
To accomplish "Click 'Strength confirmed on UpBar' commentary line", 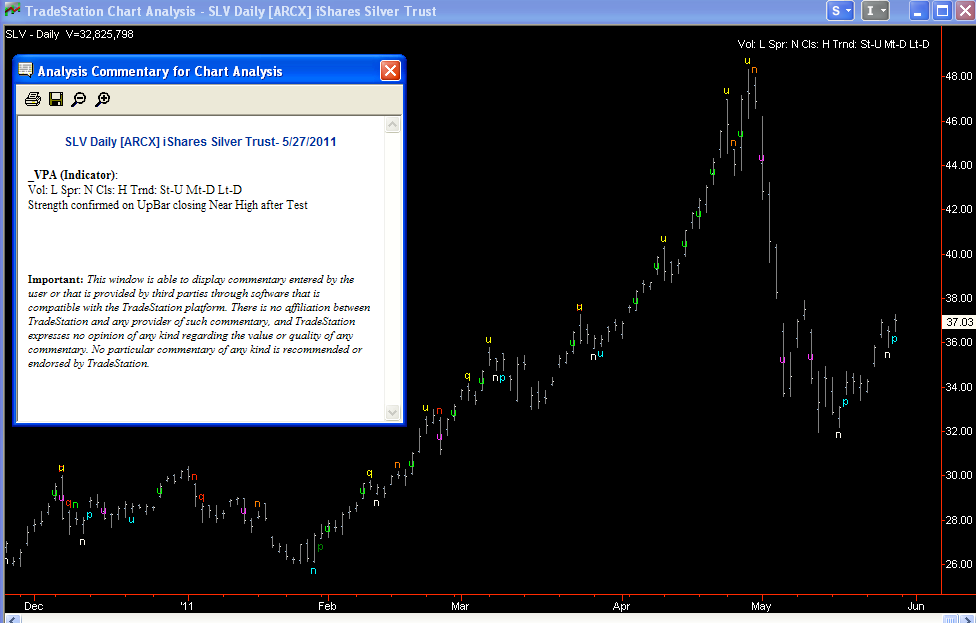I will coord(167,205).
